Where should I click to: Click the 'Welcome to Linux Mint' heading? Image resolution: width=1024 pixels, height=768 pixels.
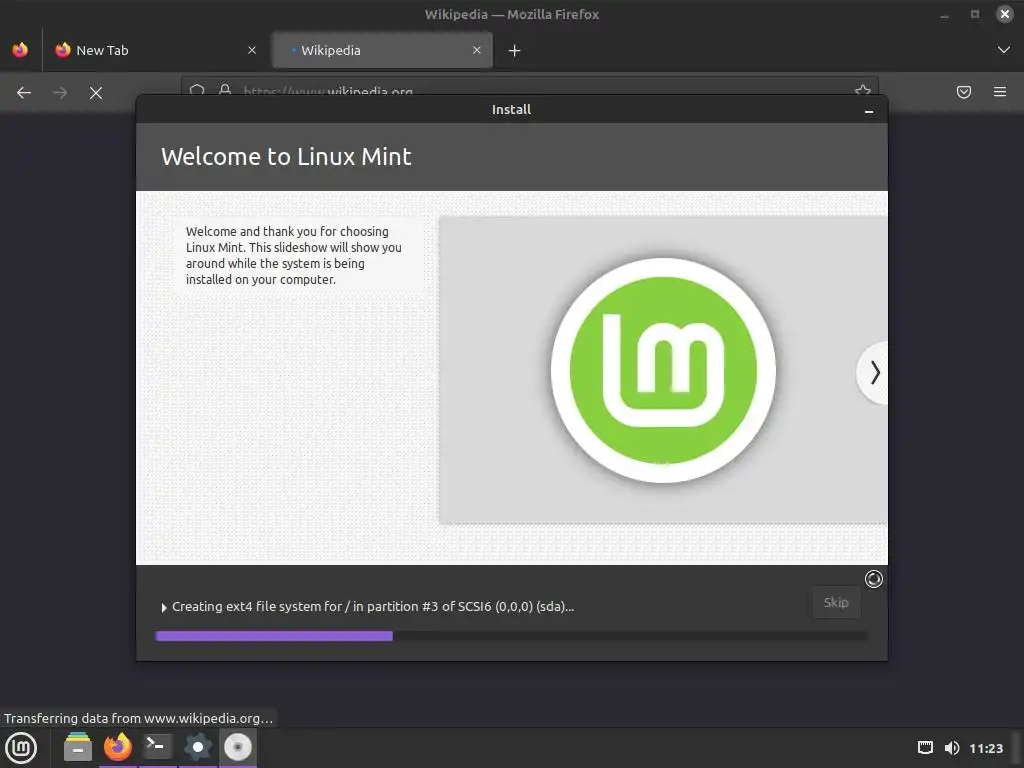coord(286,157)
